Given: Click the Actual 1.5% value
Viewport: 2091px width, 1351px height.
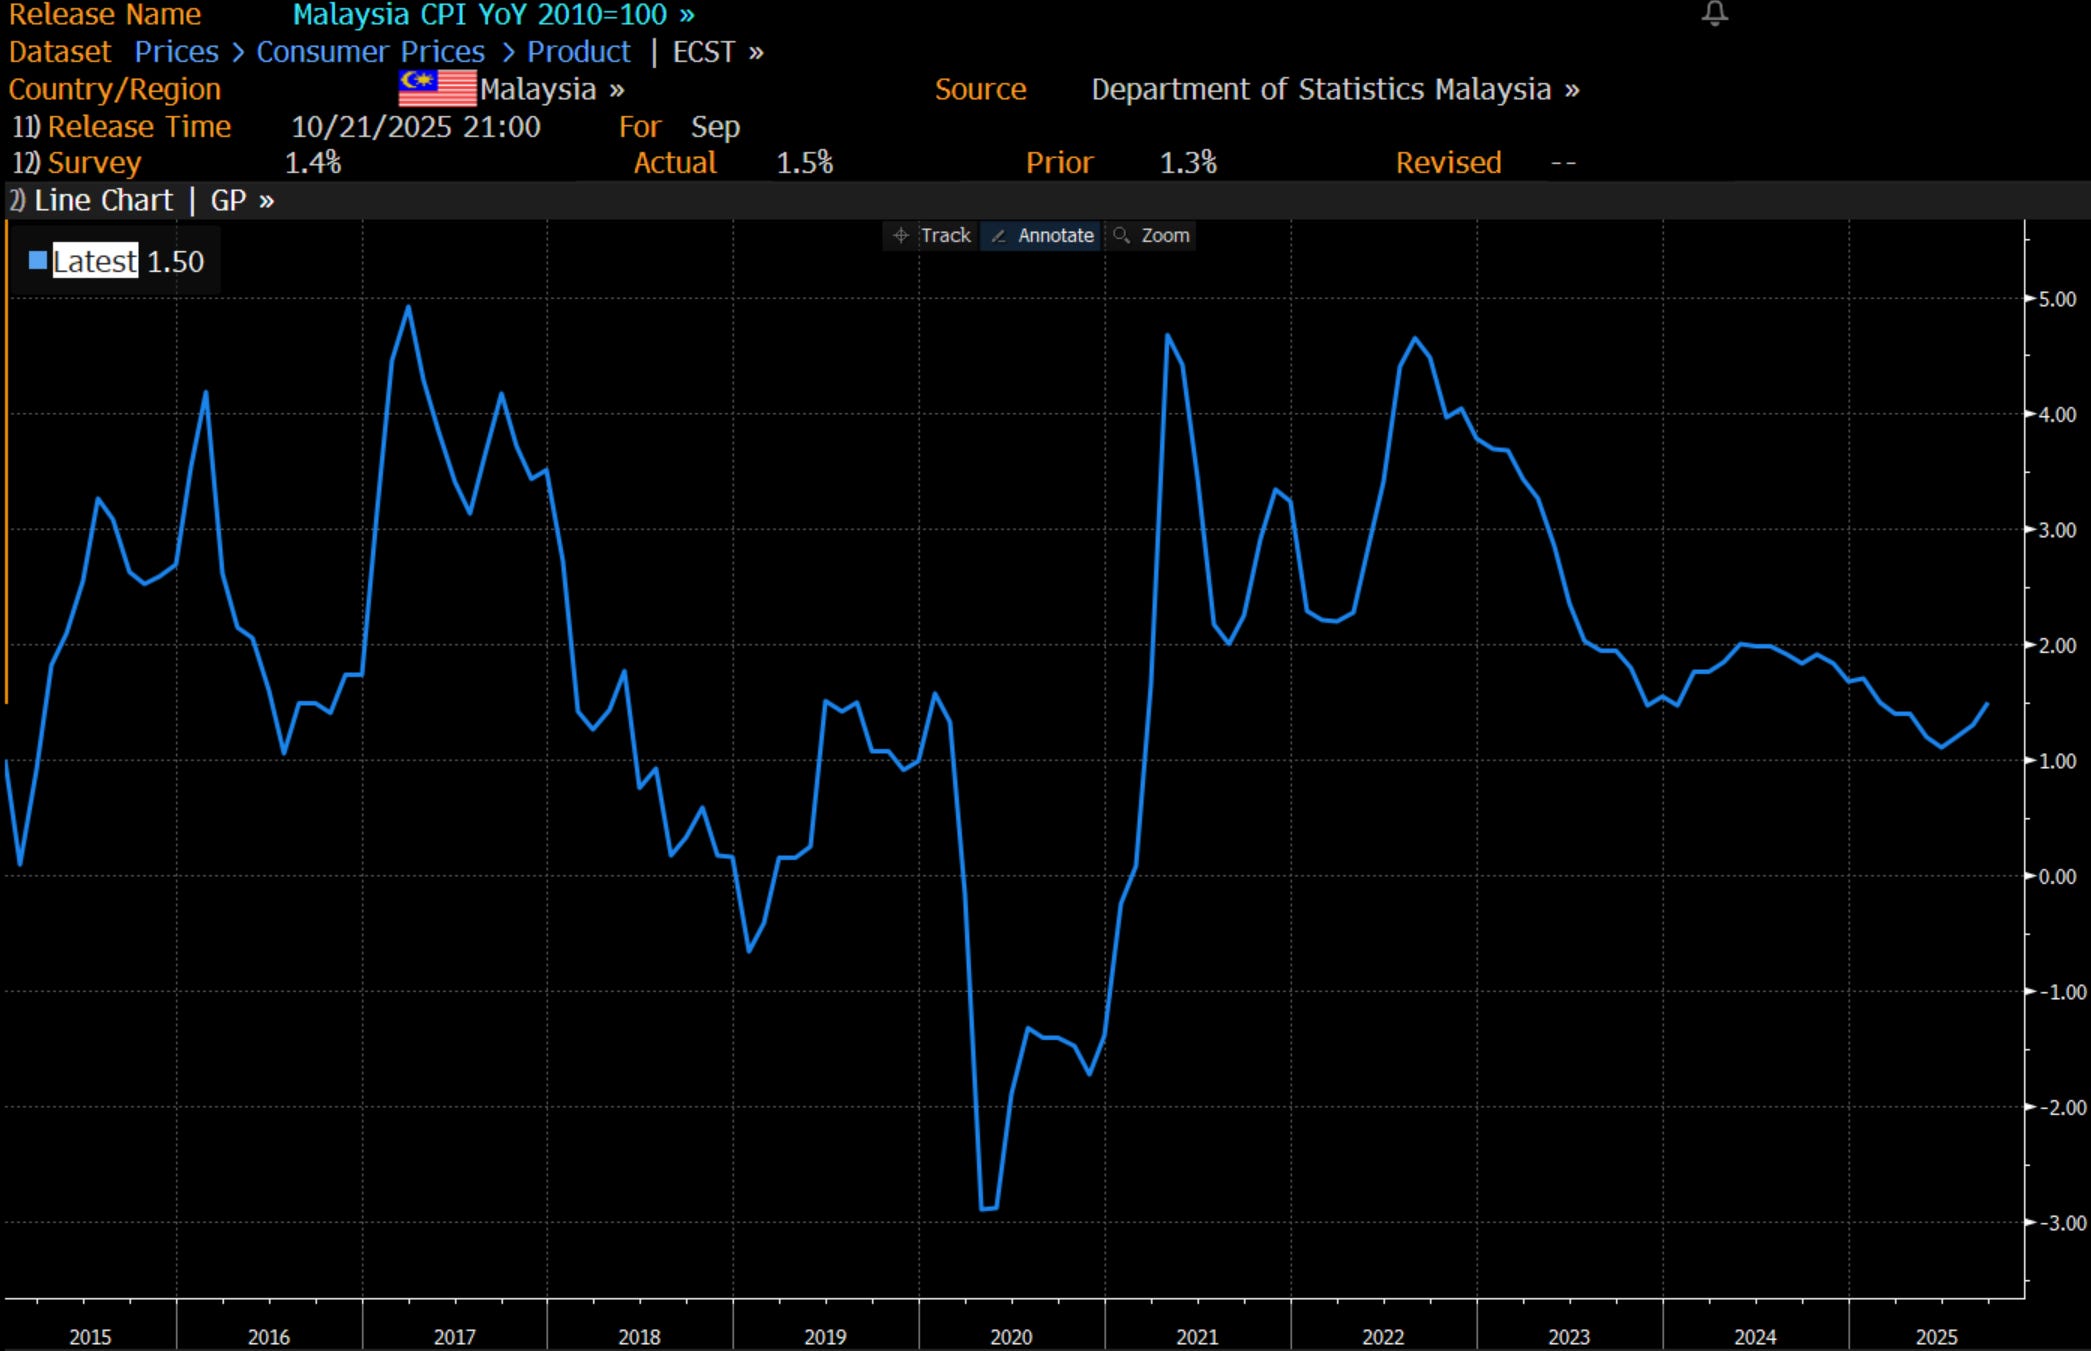Looking at the screenshot, I should click(x=804, y=163).
